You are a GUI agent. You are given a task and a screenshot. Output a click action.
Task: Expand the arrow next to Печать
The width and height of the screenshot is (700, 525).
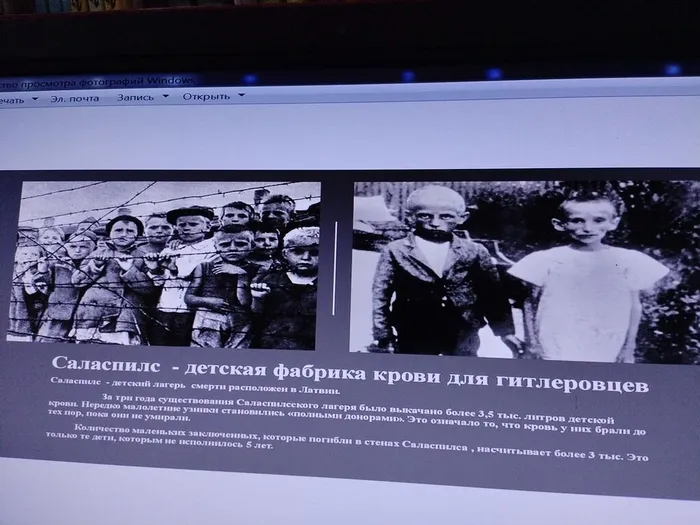coord(35,99)
